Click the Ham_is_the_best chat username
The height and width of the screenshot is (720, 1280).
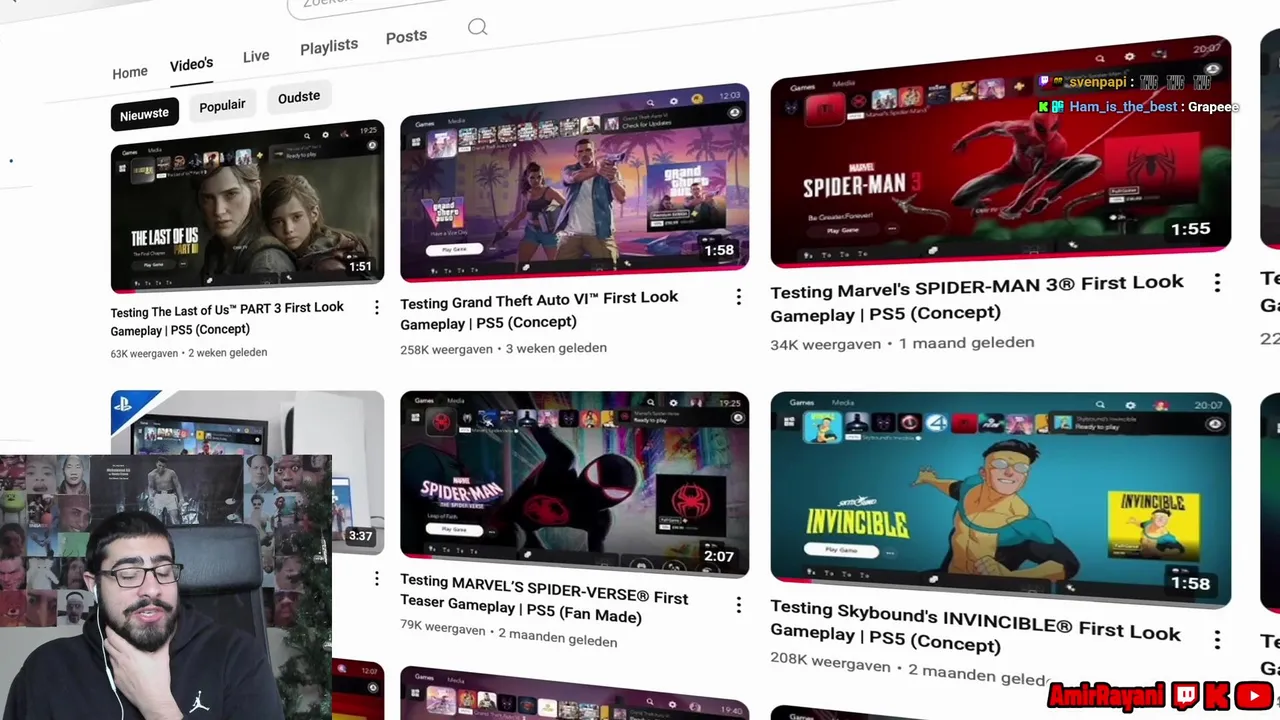(x=1123, y=107)
